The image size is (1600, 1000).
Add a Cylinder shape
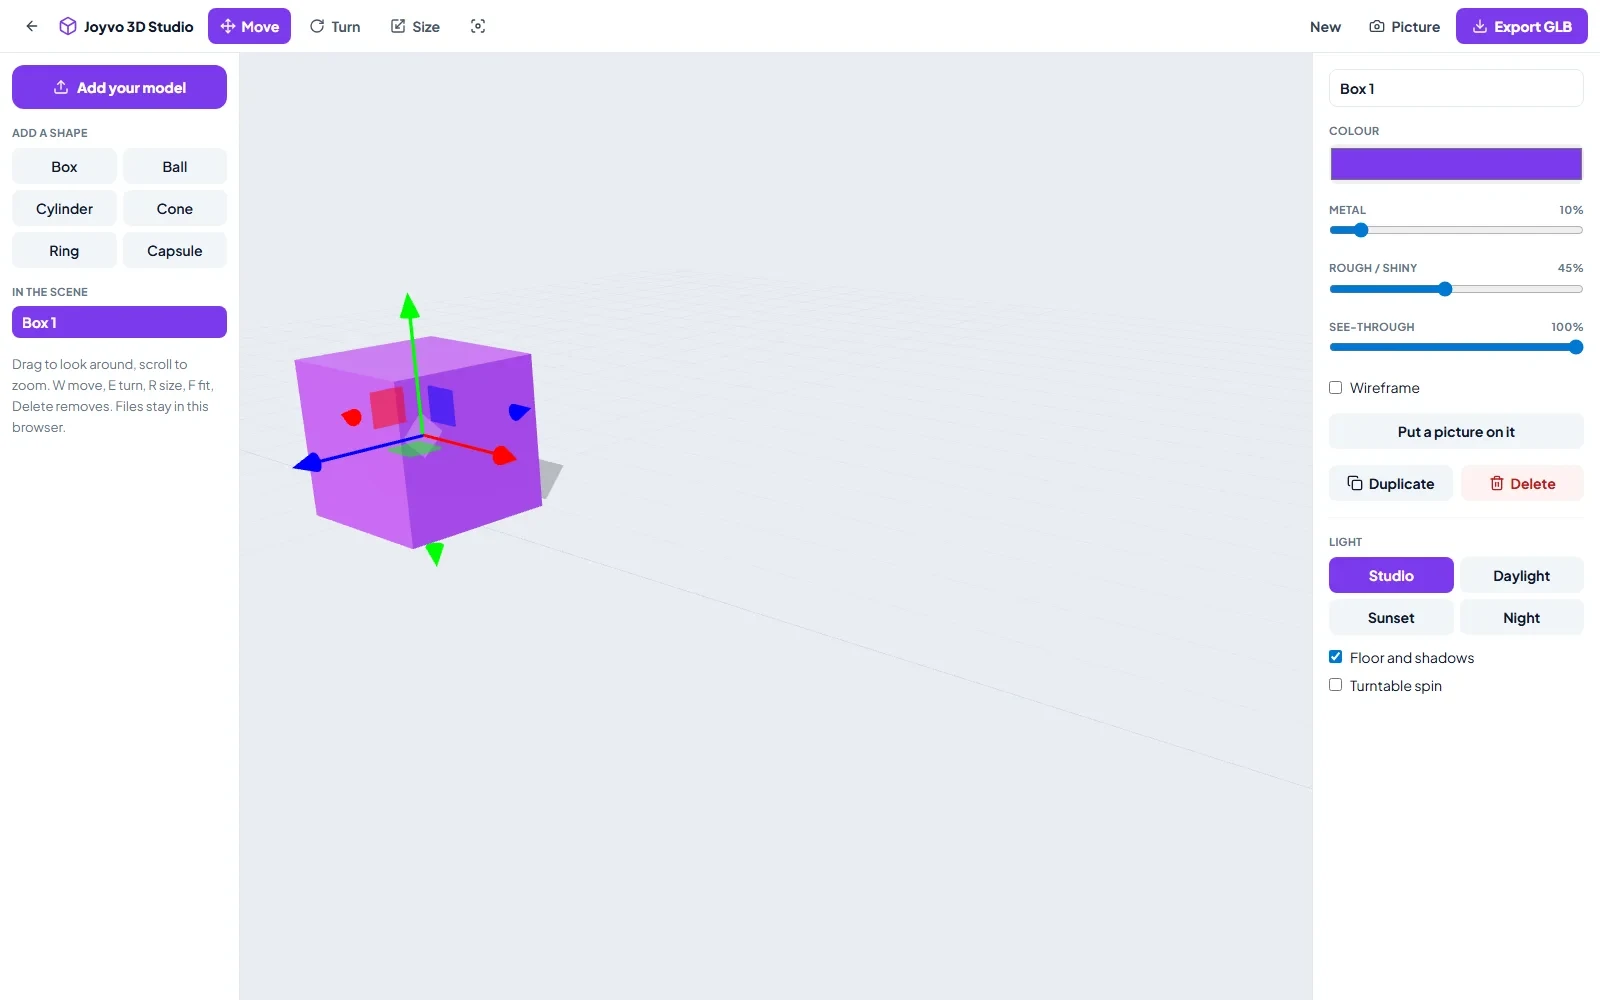point(64,208)
